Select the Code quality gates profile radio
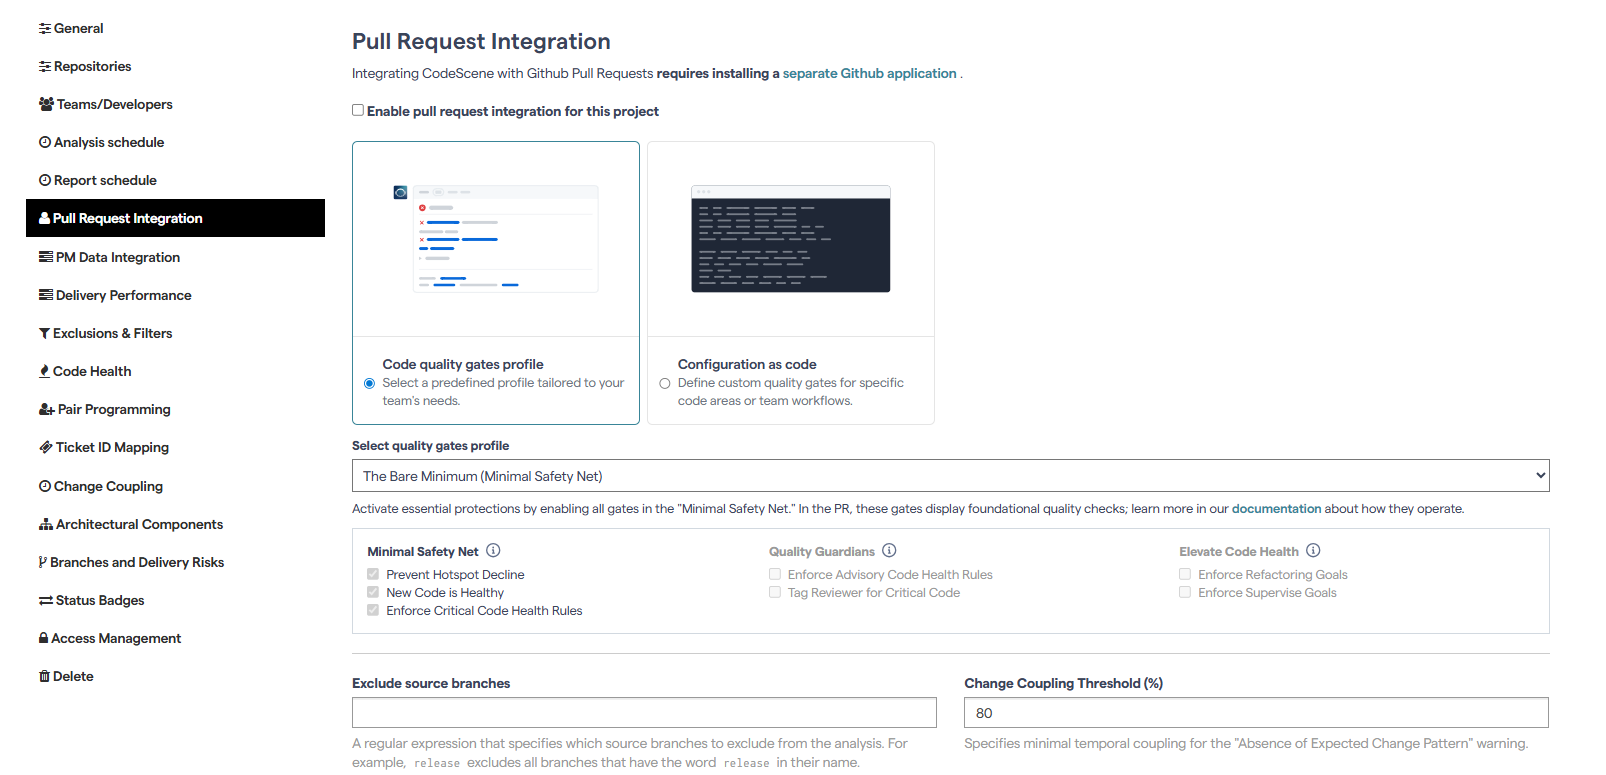This screenshot has width=1606, height=775. (x=369, y=384)
